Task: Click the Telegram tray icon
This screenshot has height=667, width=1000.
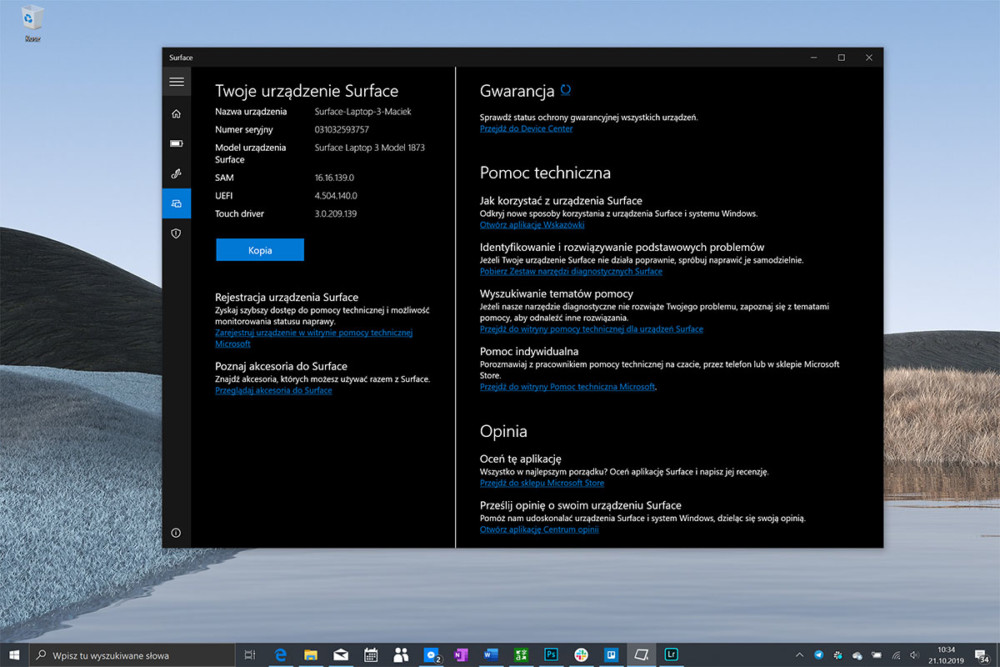Action: (x=818, y=655)
